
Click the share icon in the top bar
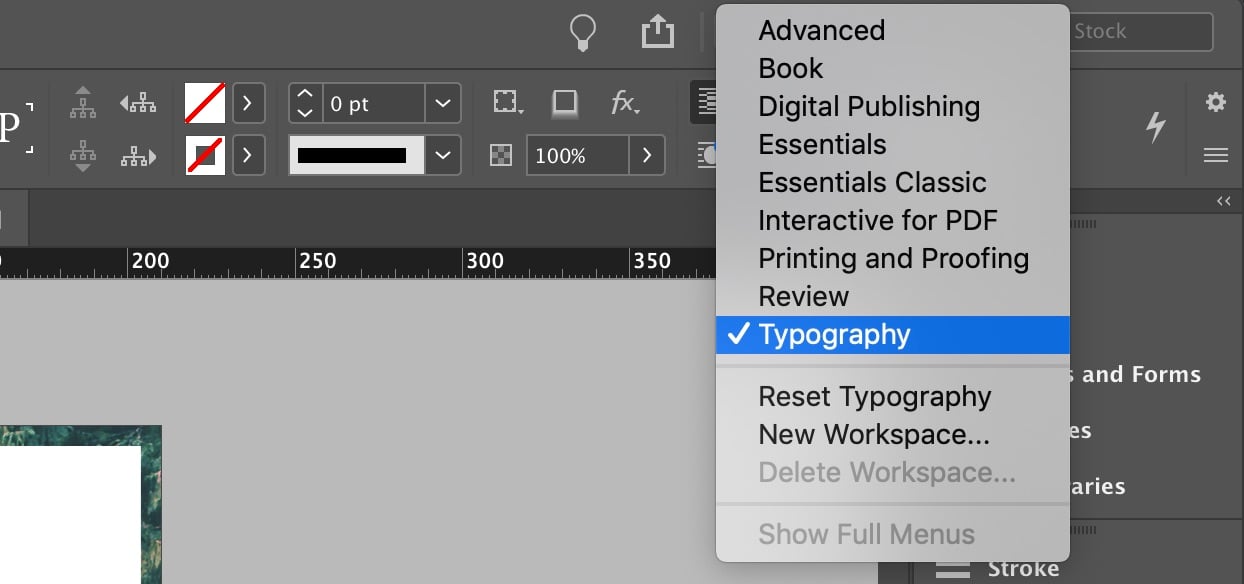(657, 31)
